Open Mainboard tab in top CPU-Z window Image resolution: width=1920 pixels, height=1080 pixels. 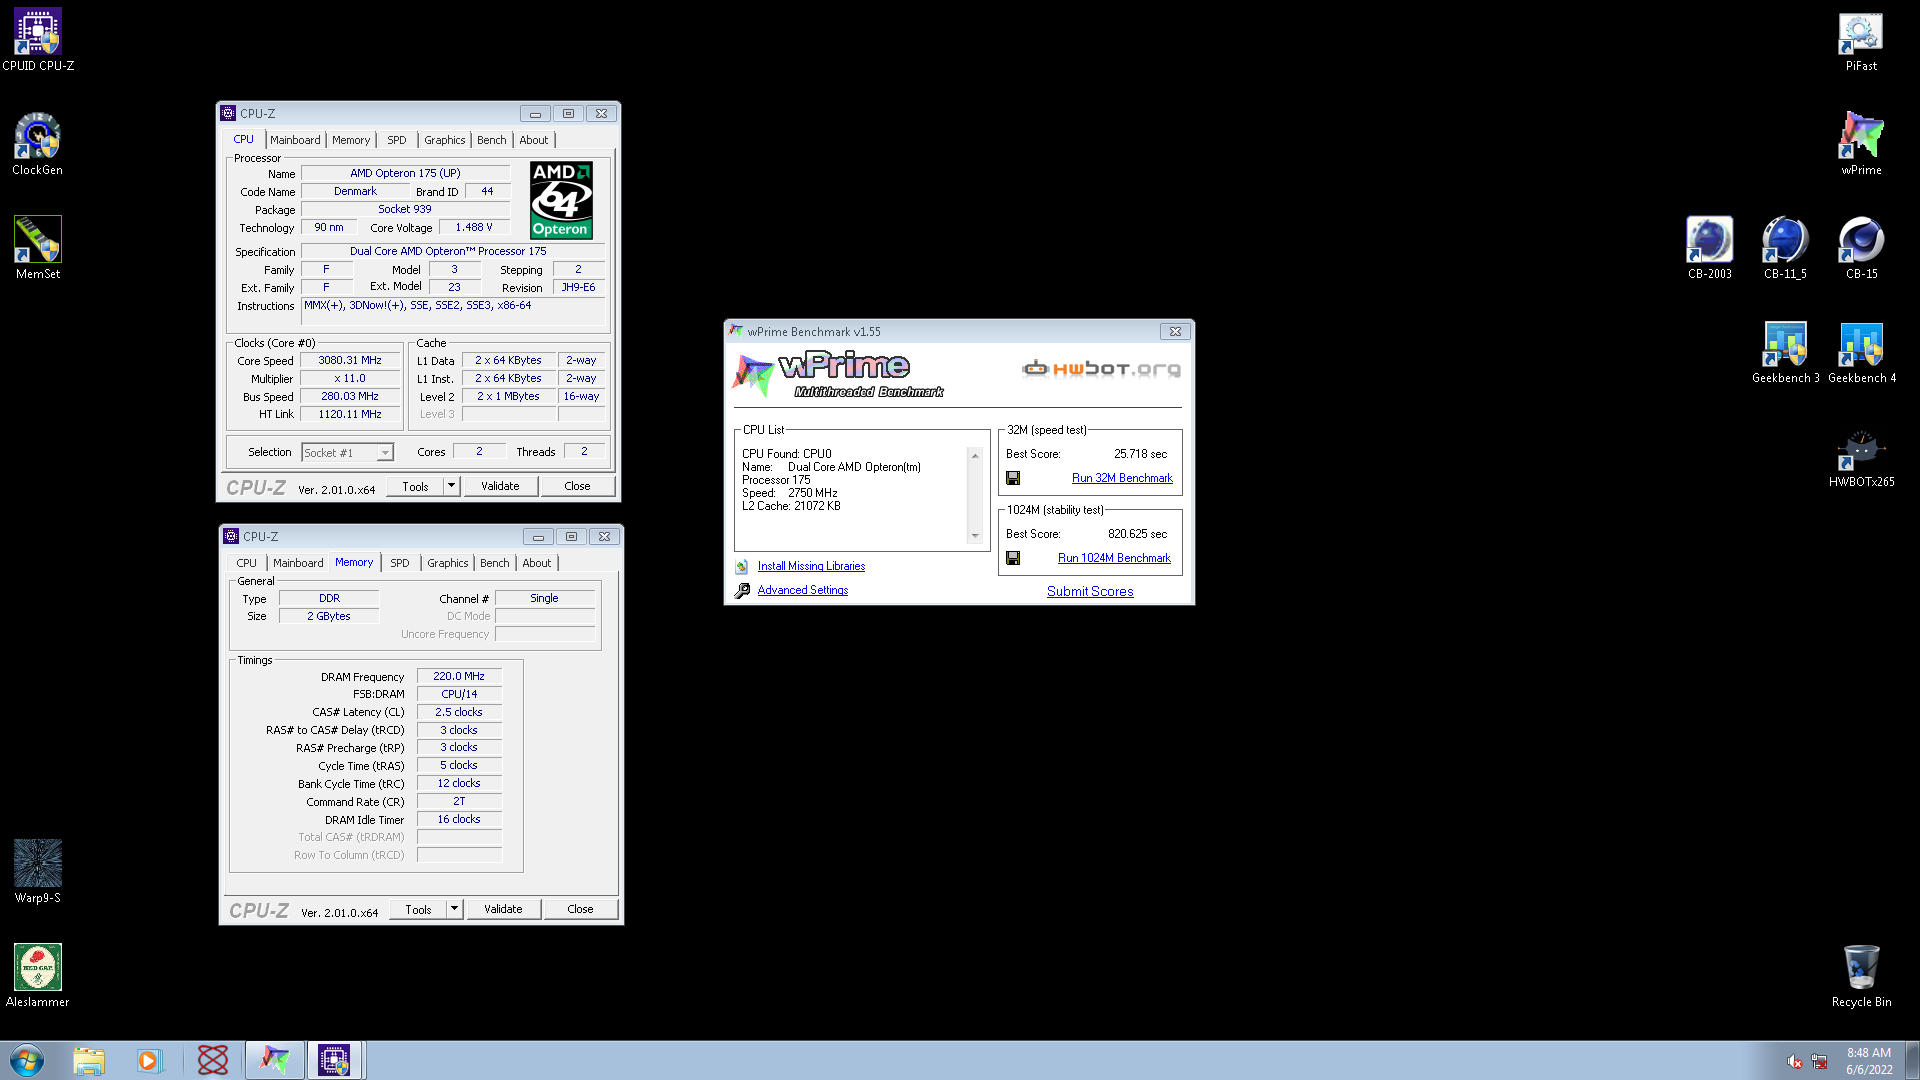(295, 140)
